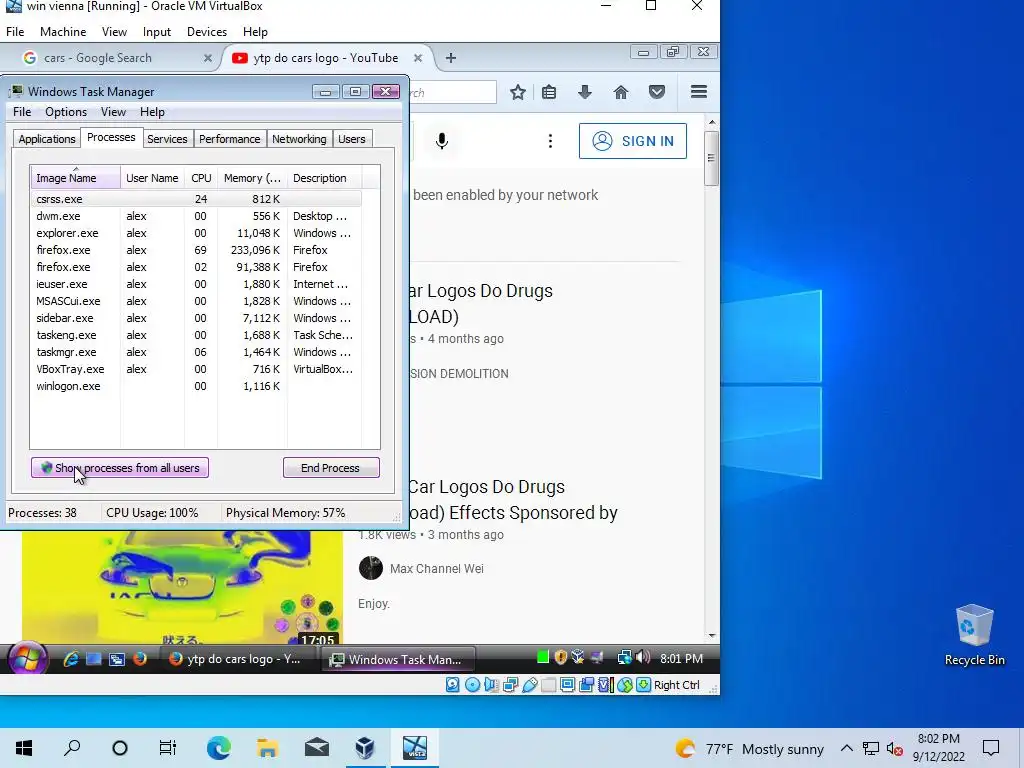
Task: Open Mail app on Windows taskbar
Action: click(317, 748)
